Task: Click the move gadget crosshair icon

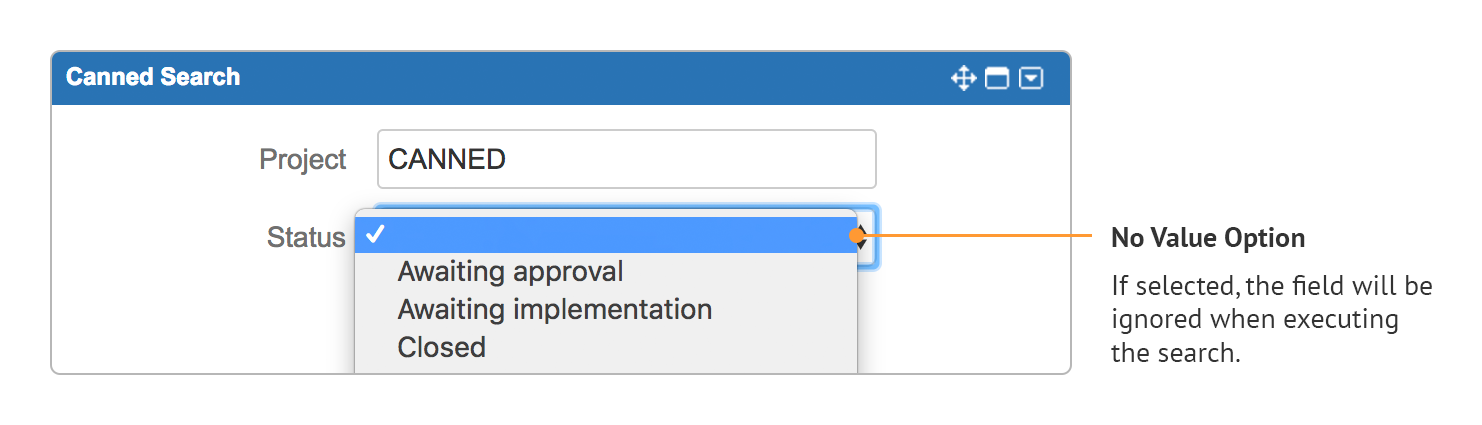Action: (963, 78)
